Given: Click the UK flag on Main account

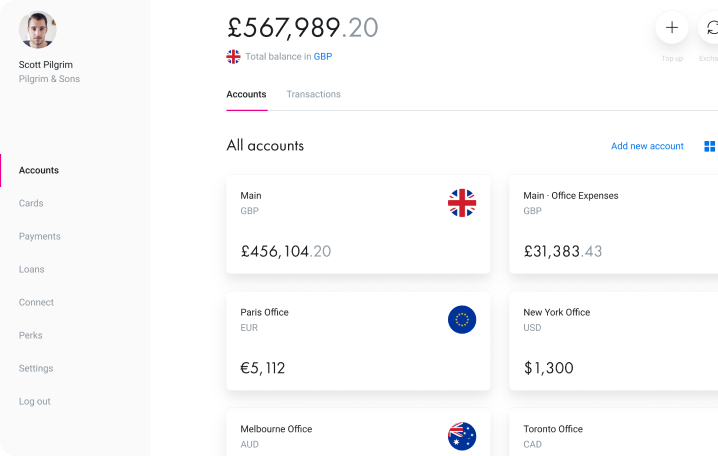Looking at the screenshot, I should point(462,203).
